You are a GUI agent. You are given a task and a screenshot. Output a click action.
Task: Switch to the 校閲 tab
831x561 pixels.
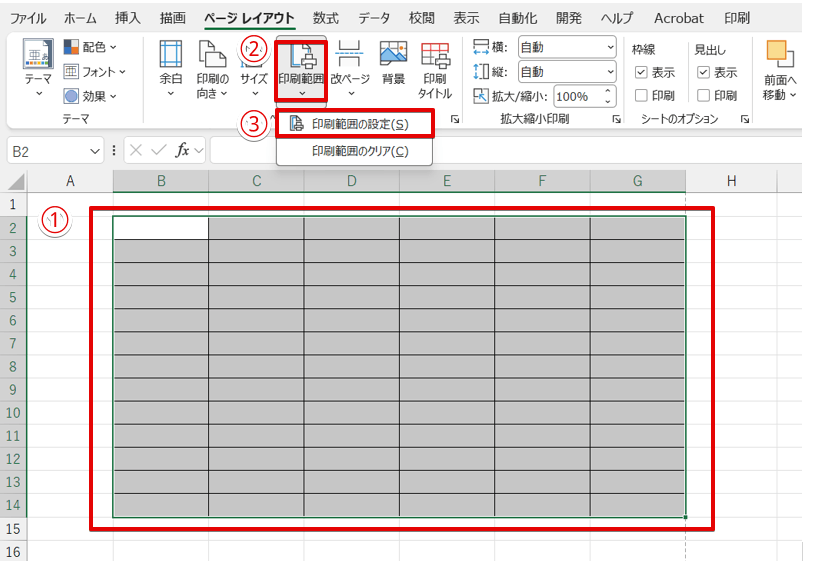coord(422,18)
